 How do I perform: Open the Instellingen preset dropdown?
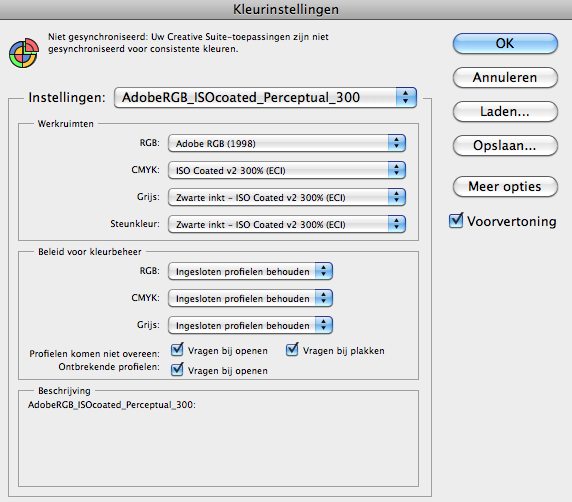pos(265,97)
